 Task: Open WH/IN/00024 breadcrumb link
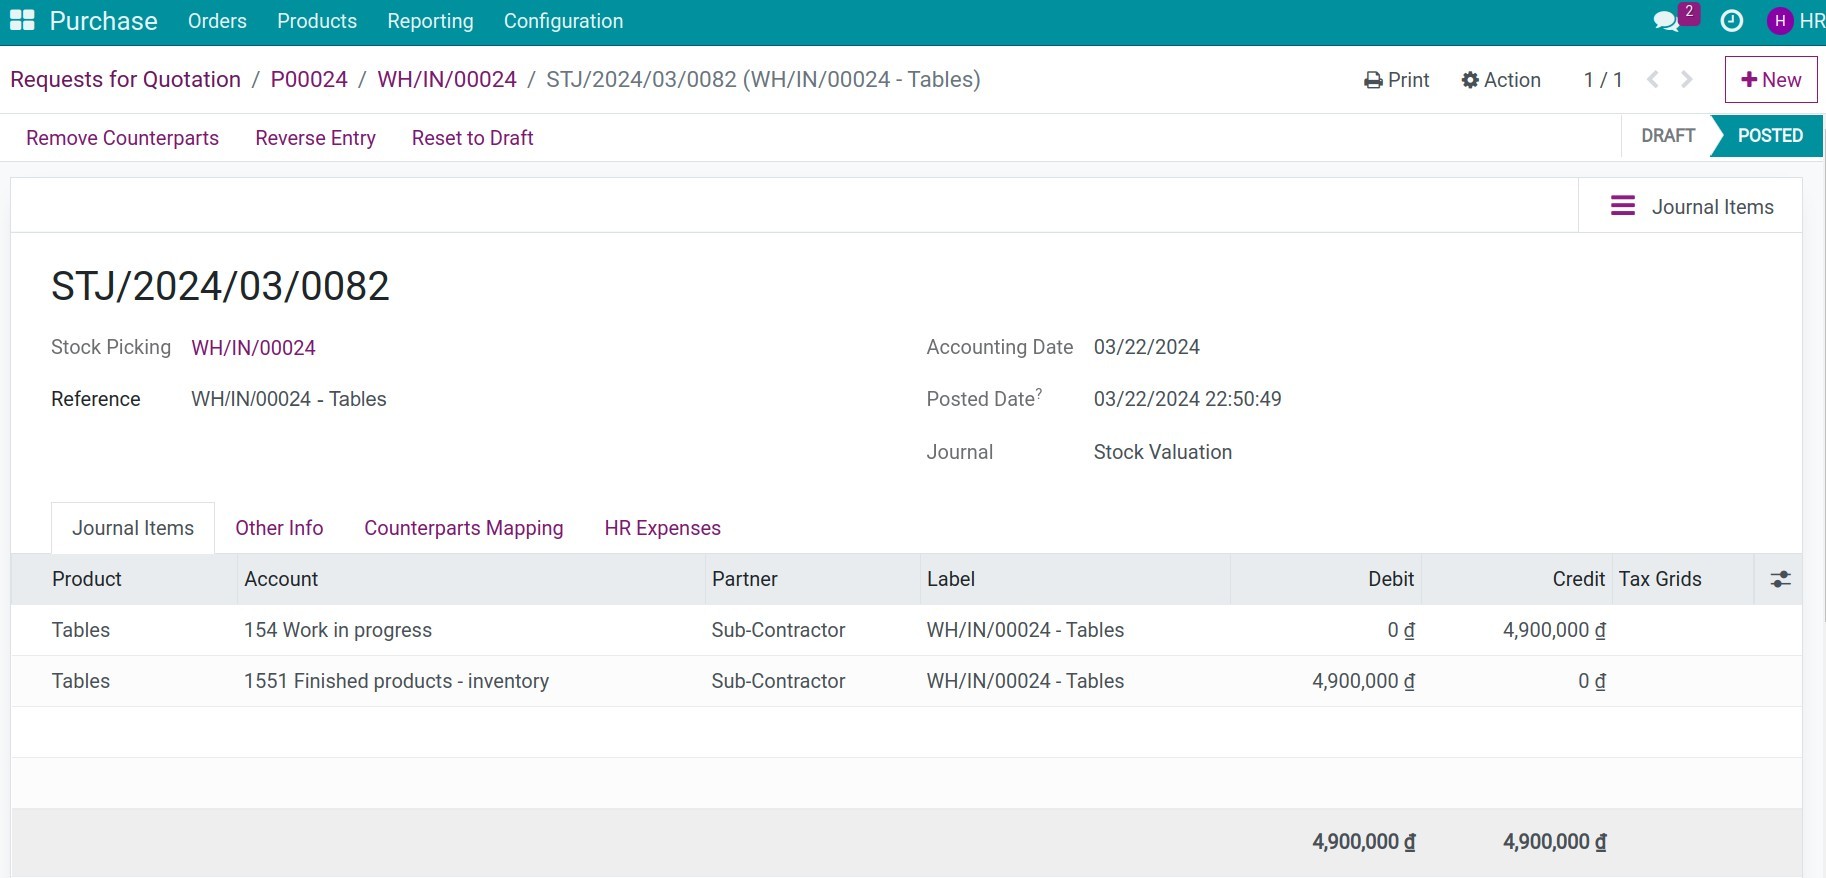click(x=447, y=79)
